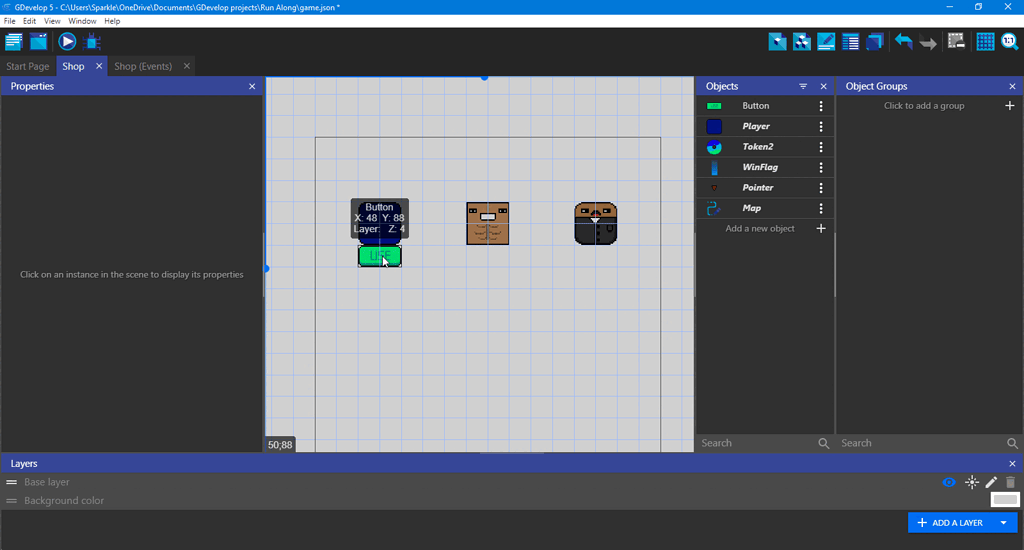Close the Shop tab
Screen dimensions: 1024x550
pos(99,66)
